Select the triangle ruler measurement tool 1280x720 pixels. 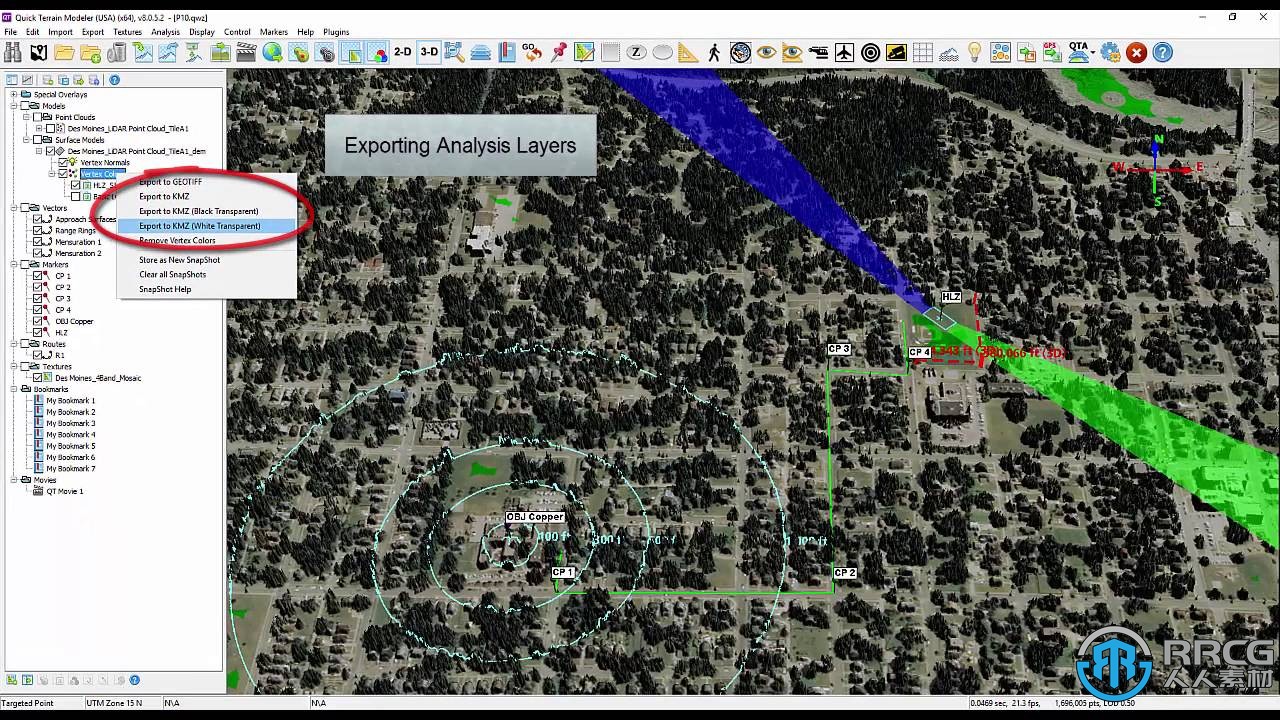(688, 52)
